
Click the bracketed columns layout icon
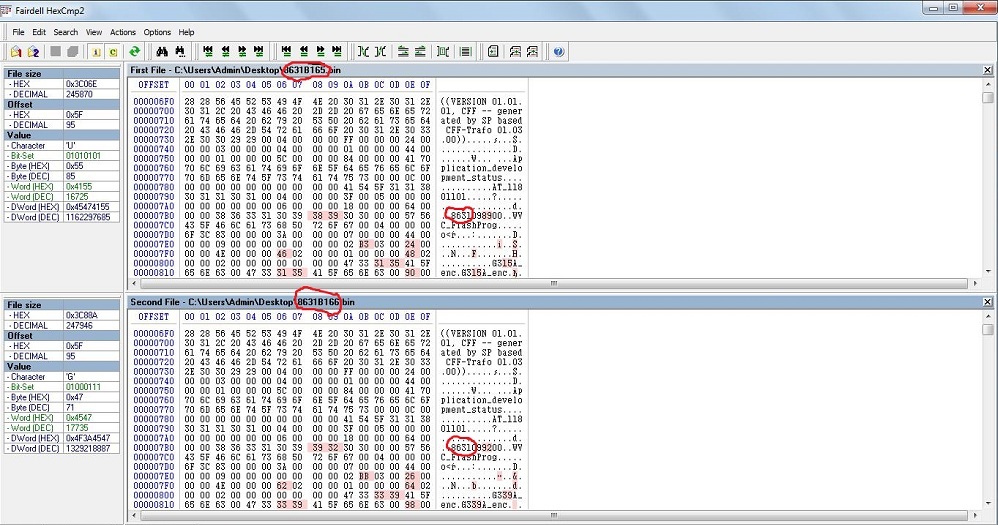point(444,52)
